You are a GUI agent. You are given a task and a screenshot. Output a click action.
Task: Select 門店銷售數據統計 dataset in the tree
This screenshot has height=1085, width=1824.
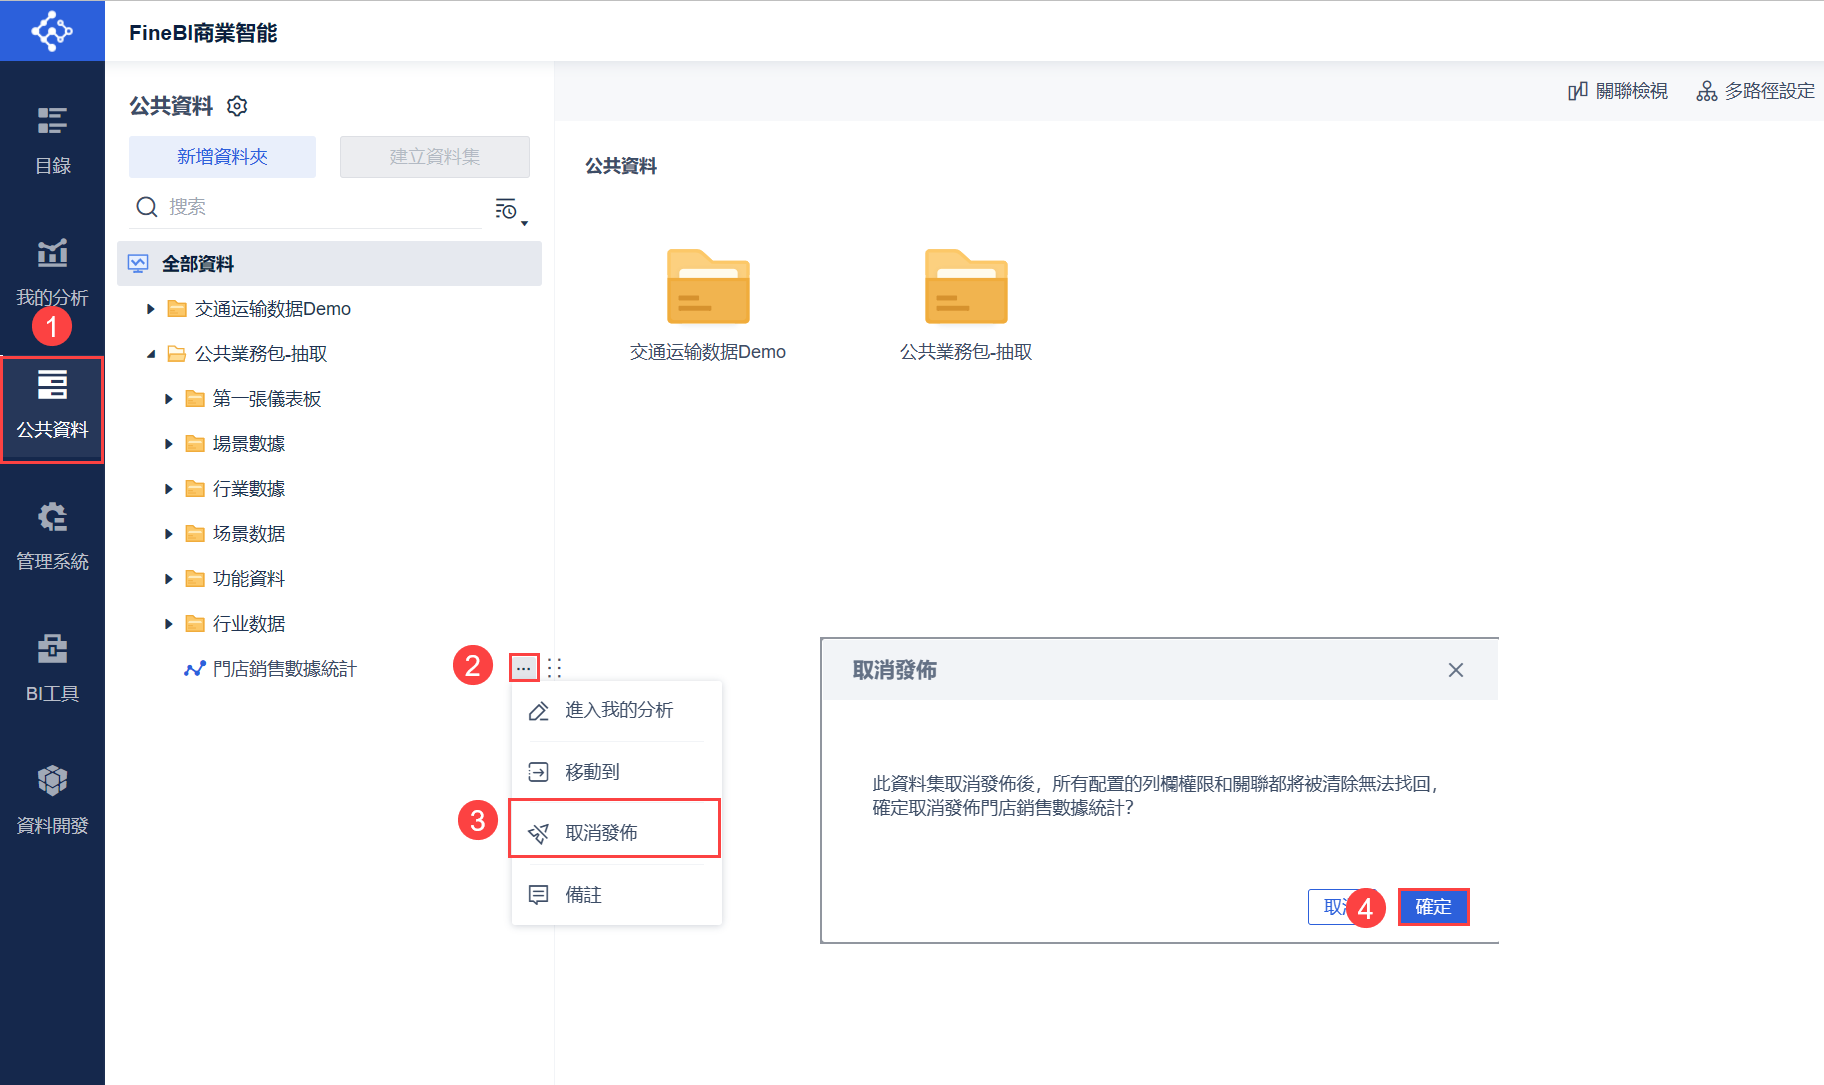pos(285,669)
